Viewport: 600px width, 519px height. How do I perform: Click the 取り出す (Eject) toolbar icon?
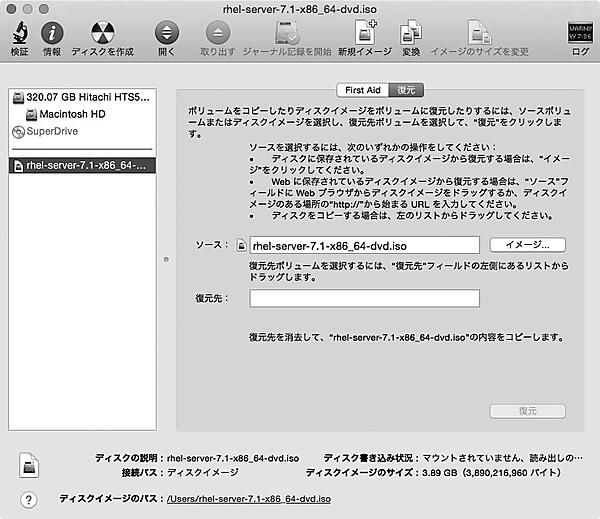pos(217,34)
